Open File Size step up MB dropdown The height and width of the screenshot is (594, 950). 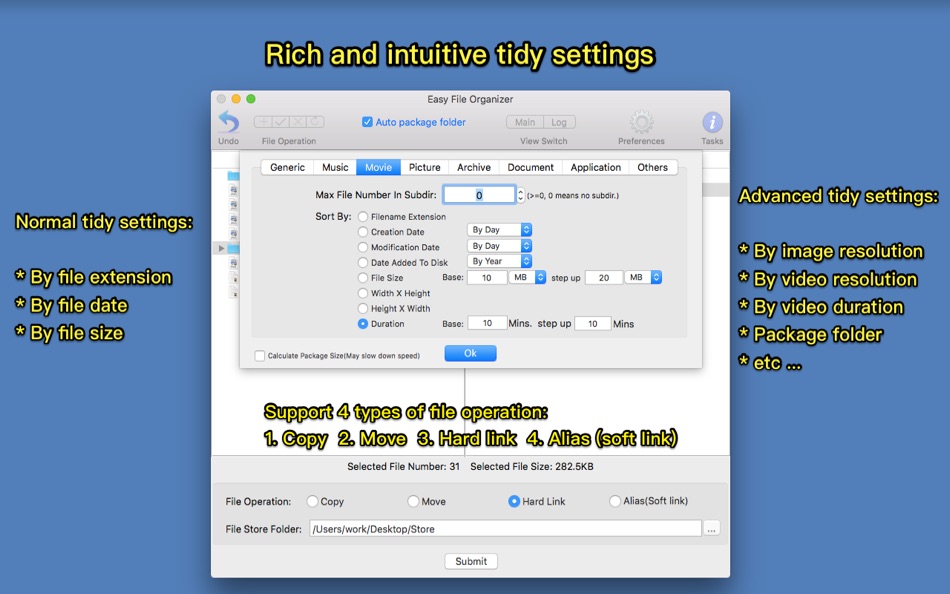[643, 277]
